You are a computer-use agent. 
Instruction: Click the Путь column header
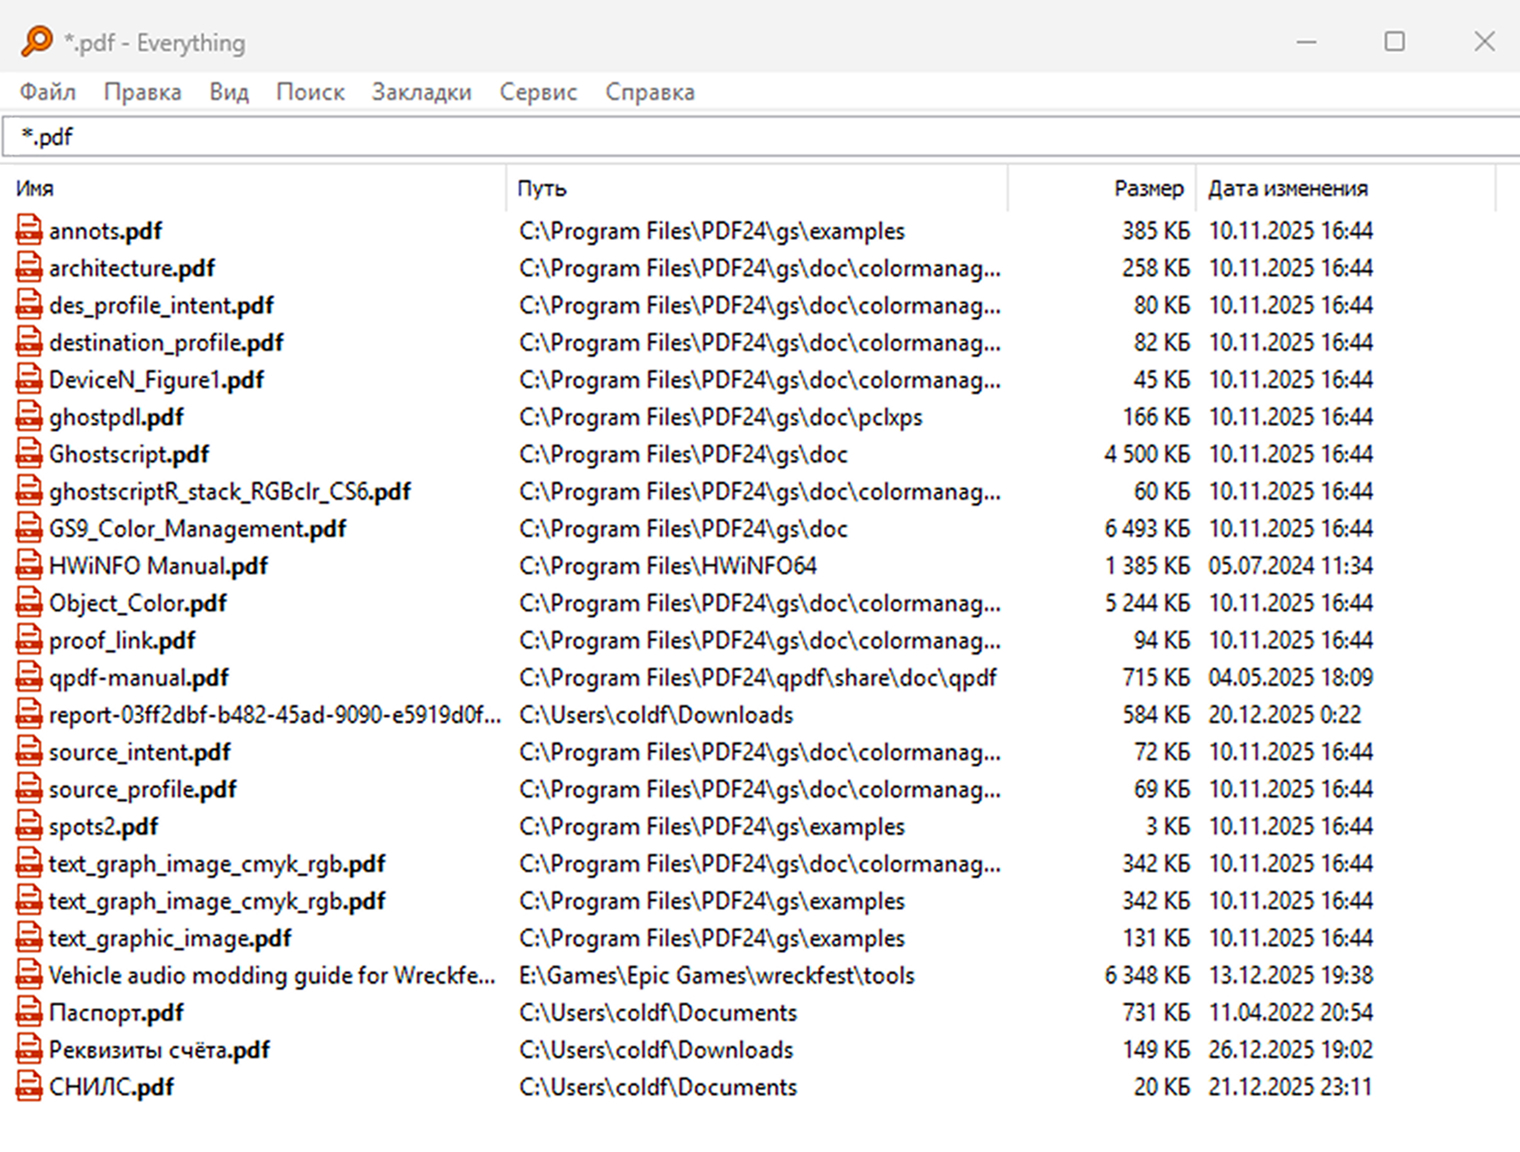tap(542, 189)
